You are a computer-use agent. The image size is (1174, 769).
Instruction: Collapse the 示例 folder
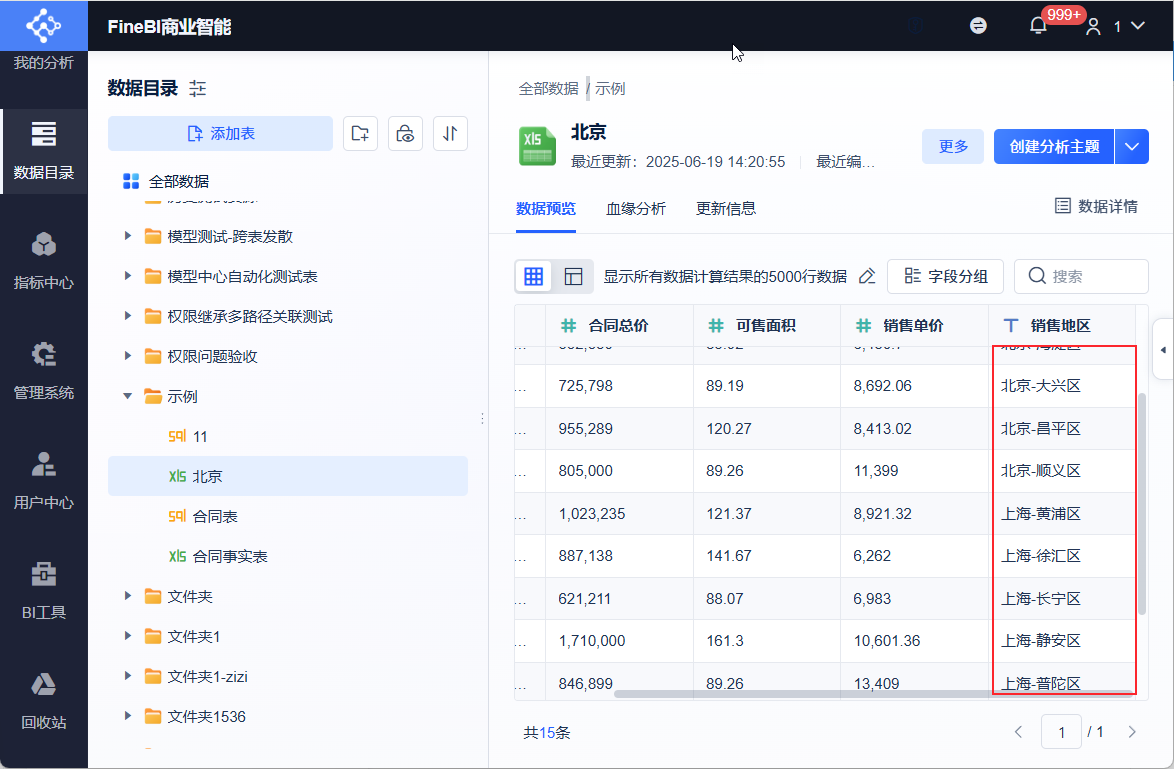128,396
